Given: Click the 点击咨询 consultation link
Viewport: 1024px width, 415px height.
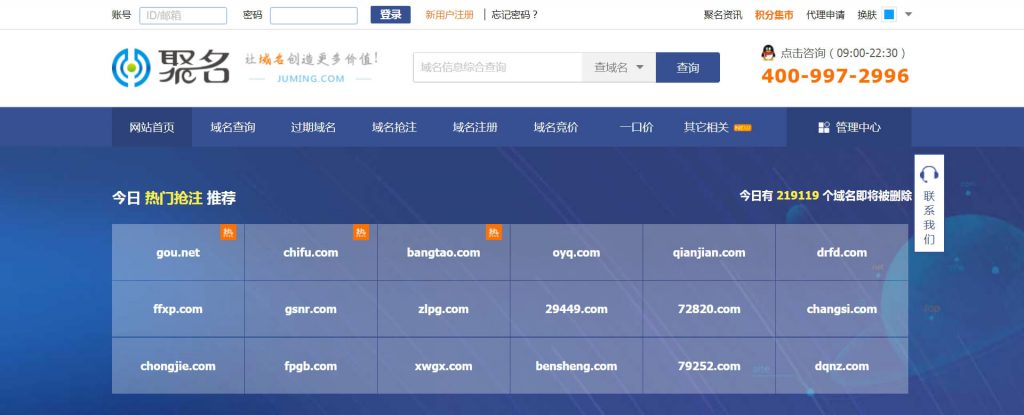Looking at the screenshot, I should (x=843, y=53).
